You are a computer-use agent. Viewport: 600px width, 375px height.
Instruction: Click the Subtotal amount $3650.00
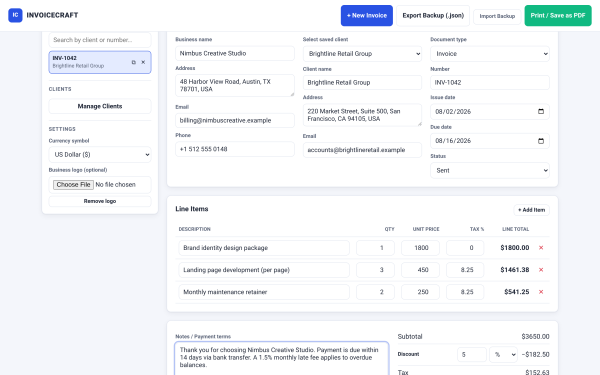coord(535,337)
